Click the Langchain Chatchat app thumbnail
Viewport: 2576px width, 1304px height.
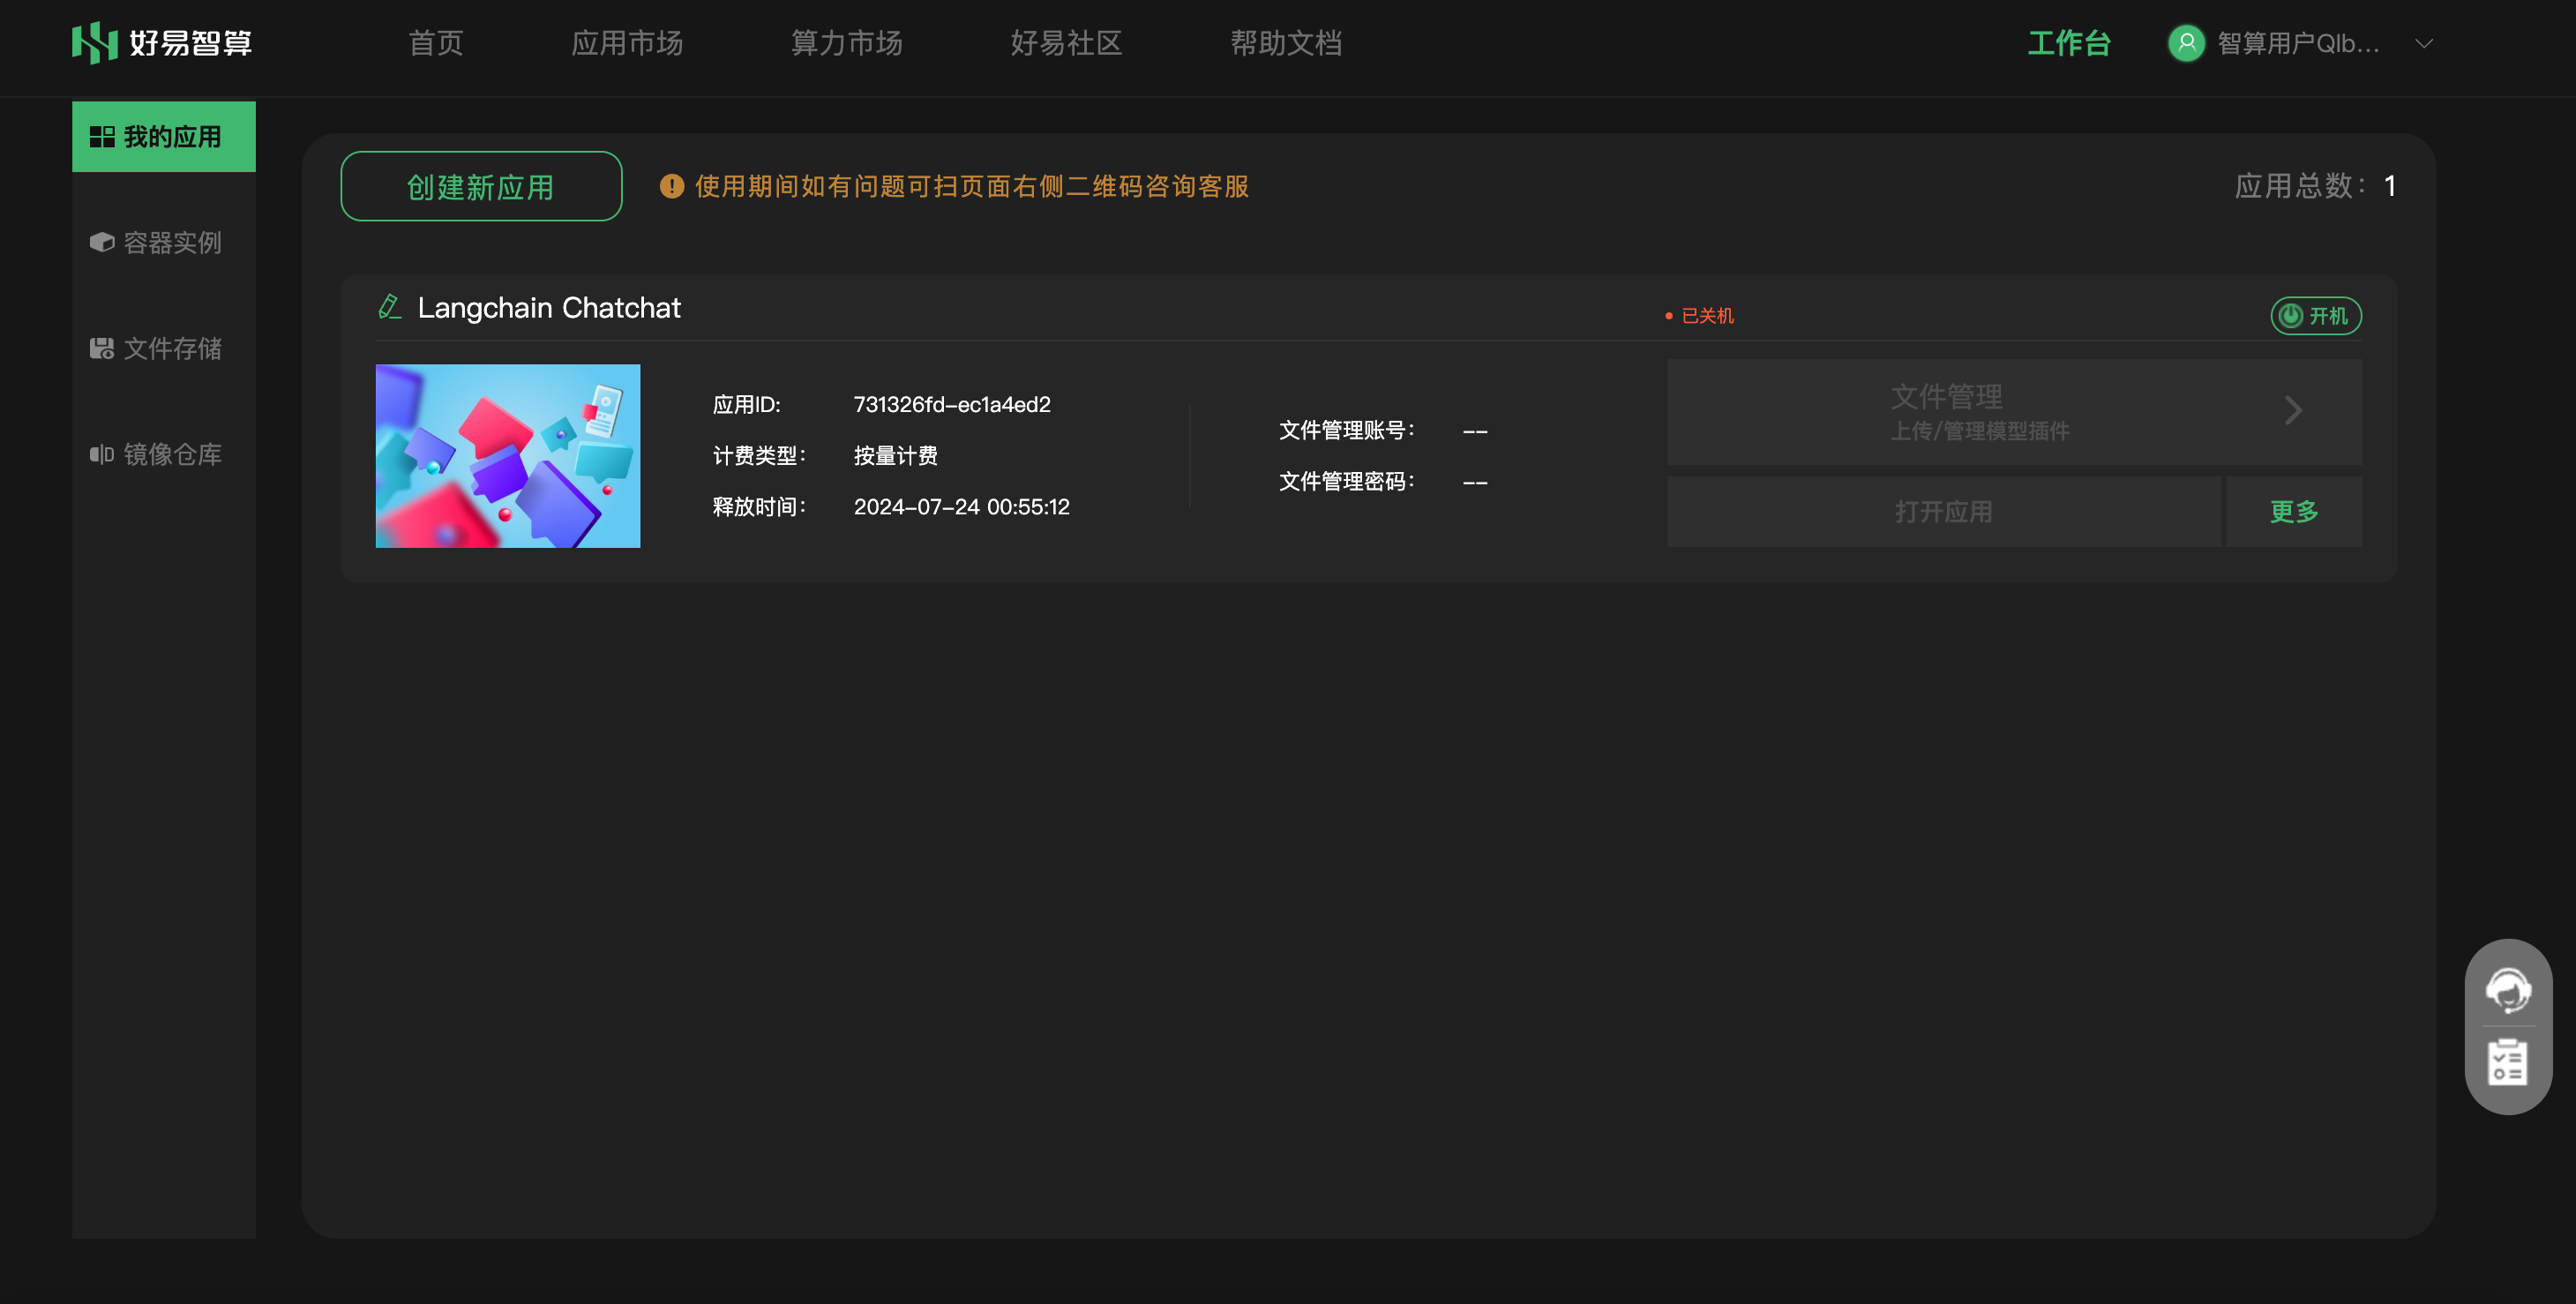(507, 456)
